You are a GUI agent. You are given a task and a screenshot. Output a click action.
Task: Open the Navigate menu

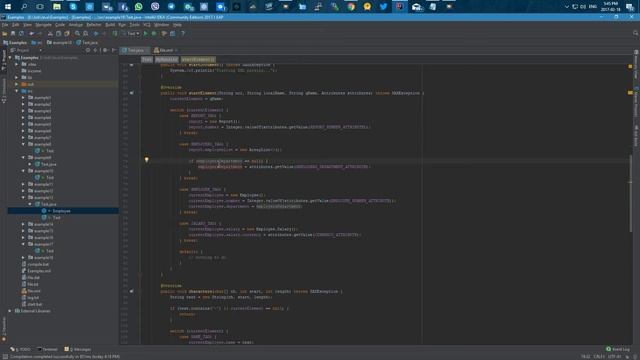(43, 25)
